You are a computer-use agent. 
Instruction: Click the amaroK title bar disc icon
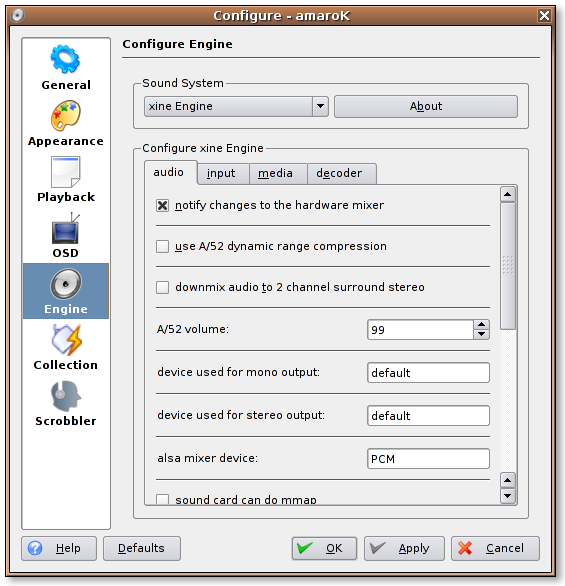pyautogui.click(x=18, y=15)
